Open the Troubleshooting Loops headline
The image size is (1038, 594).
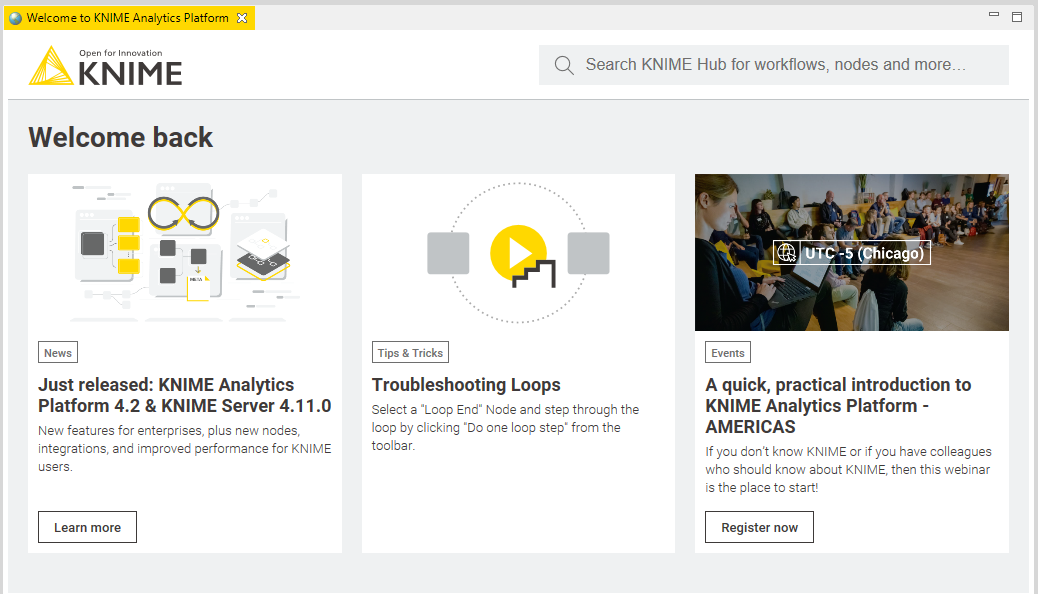click(x=466, y=385)
